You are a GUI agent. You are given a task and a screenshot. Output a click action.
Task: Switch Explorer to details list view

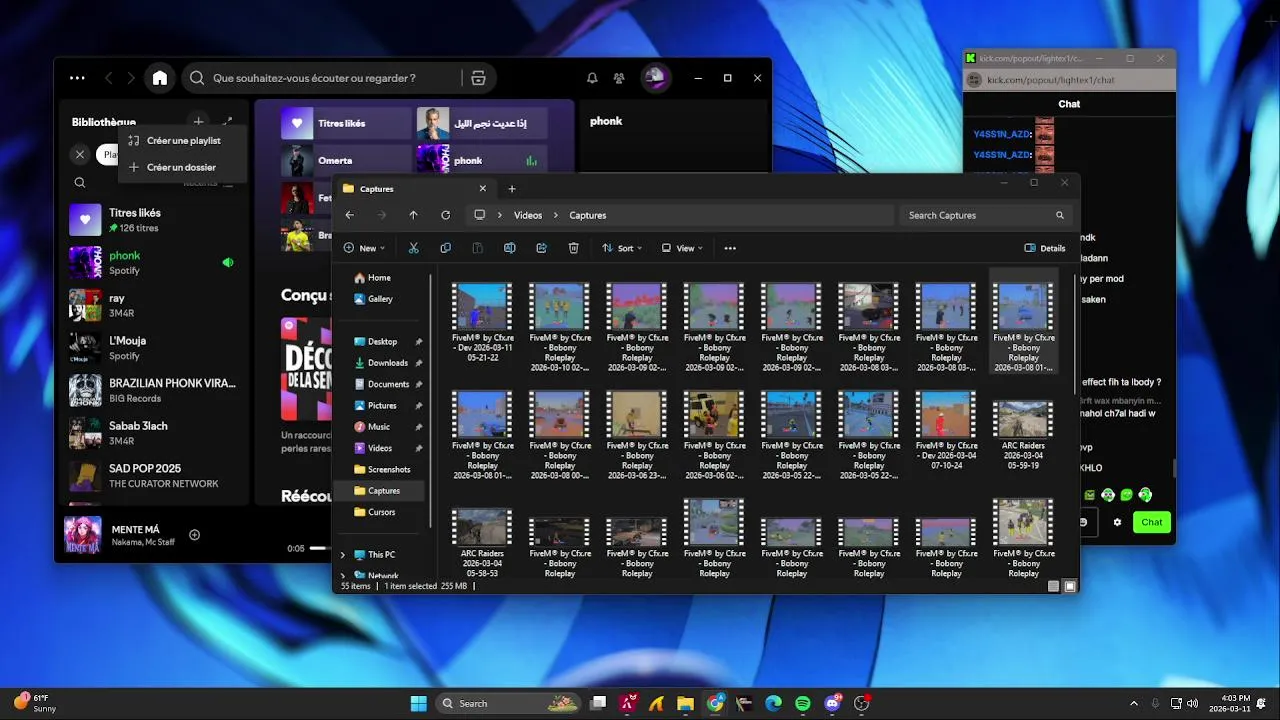(x=1053, y=586)
